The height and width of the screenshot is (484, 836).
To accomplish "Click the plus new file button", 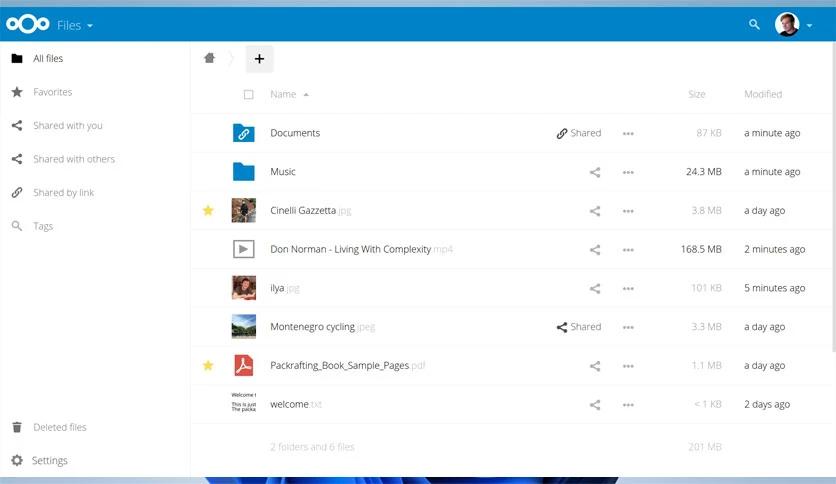I will (x=259, y=59).
